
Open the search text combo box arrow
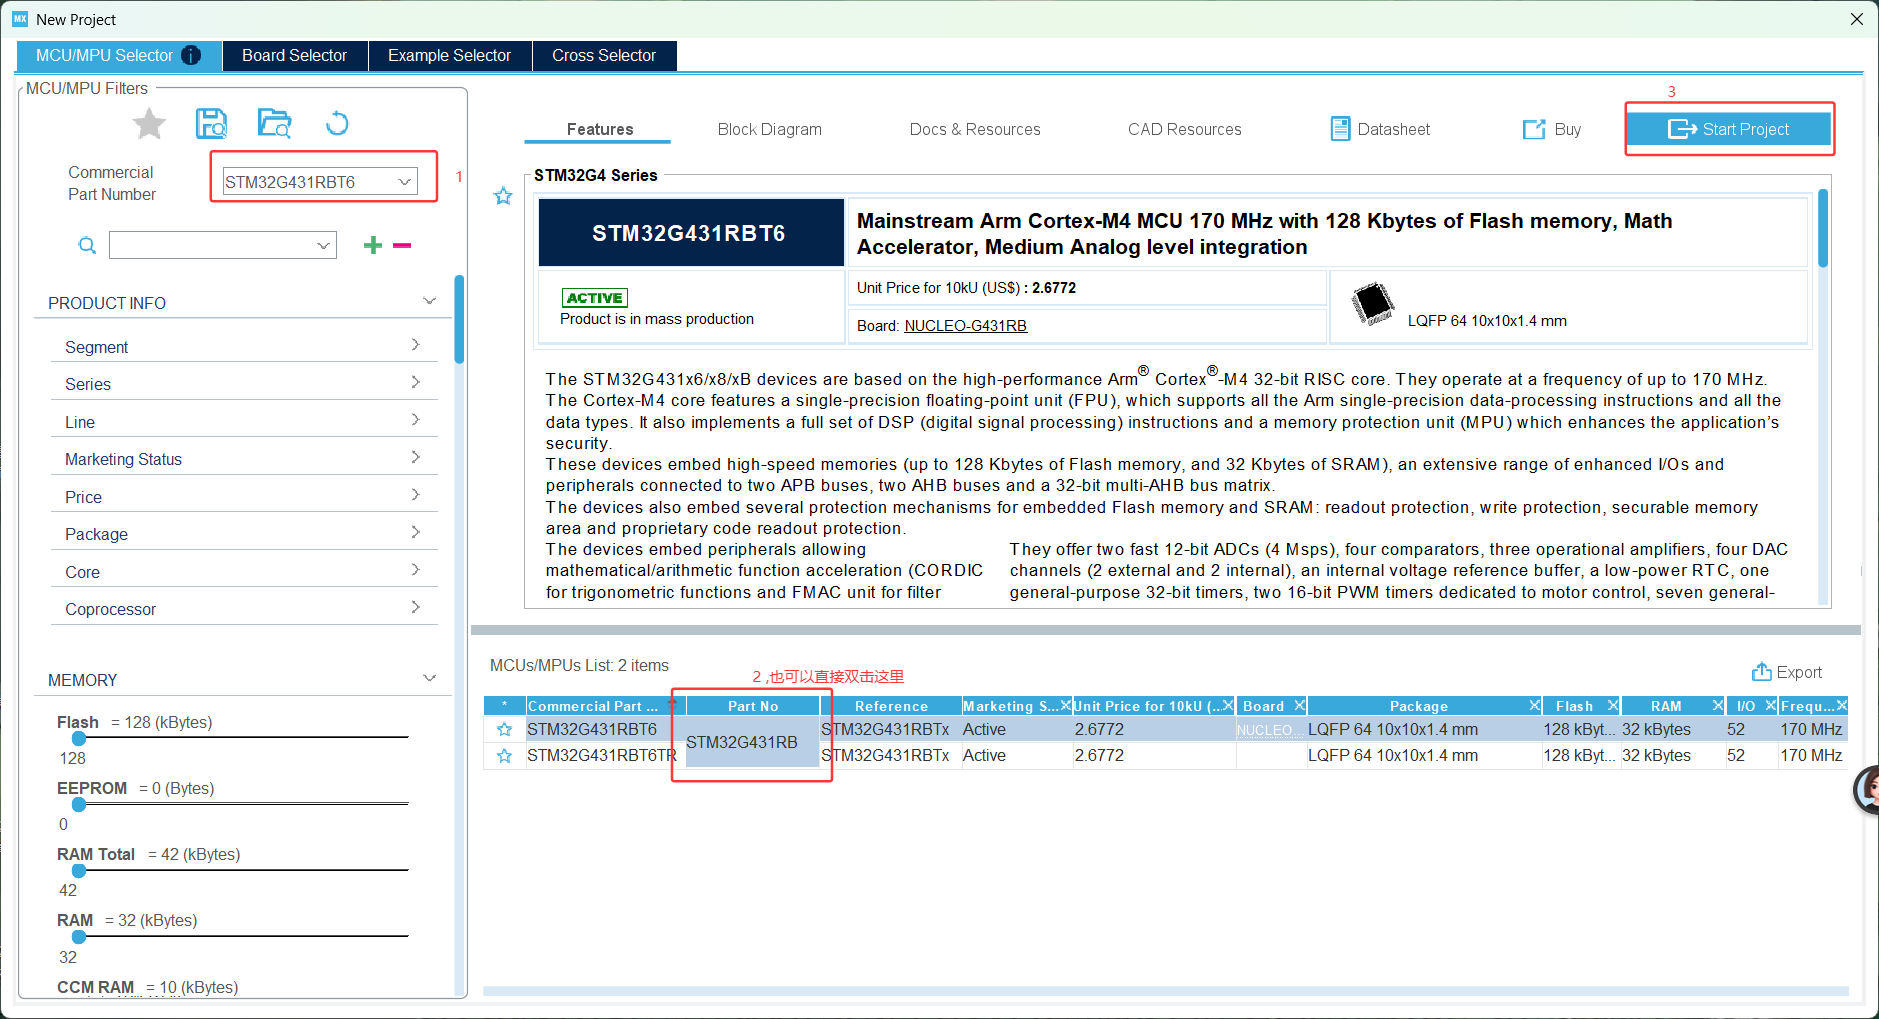click(323, 245)
